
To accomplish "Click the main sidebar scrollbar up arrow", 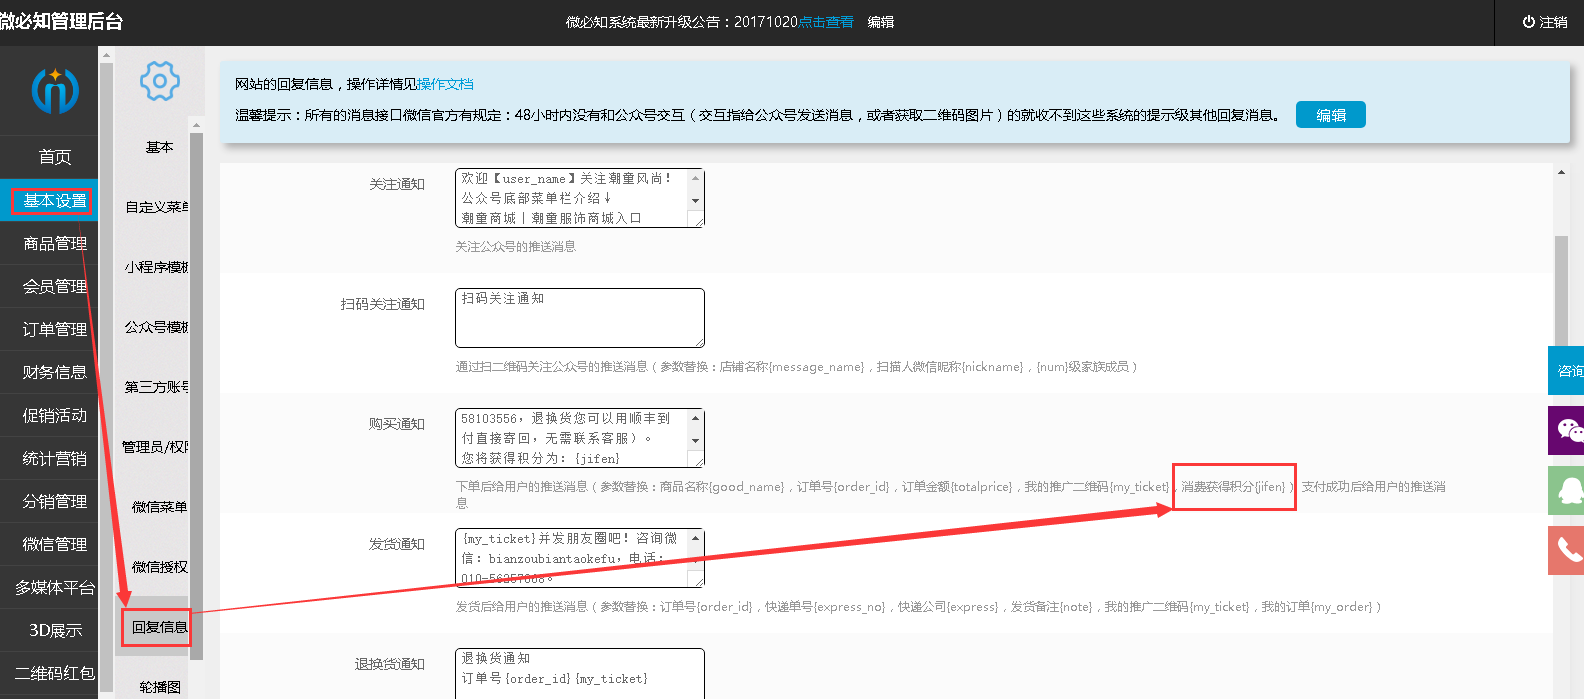I will [x=106, y=56].
